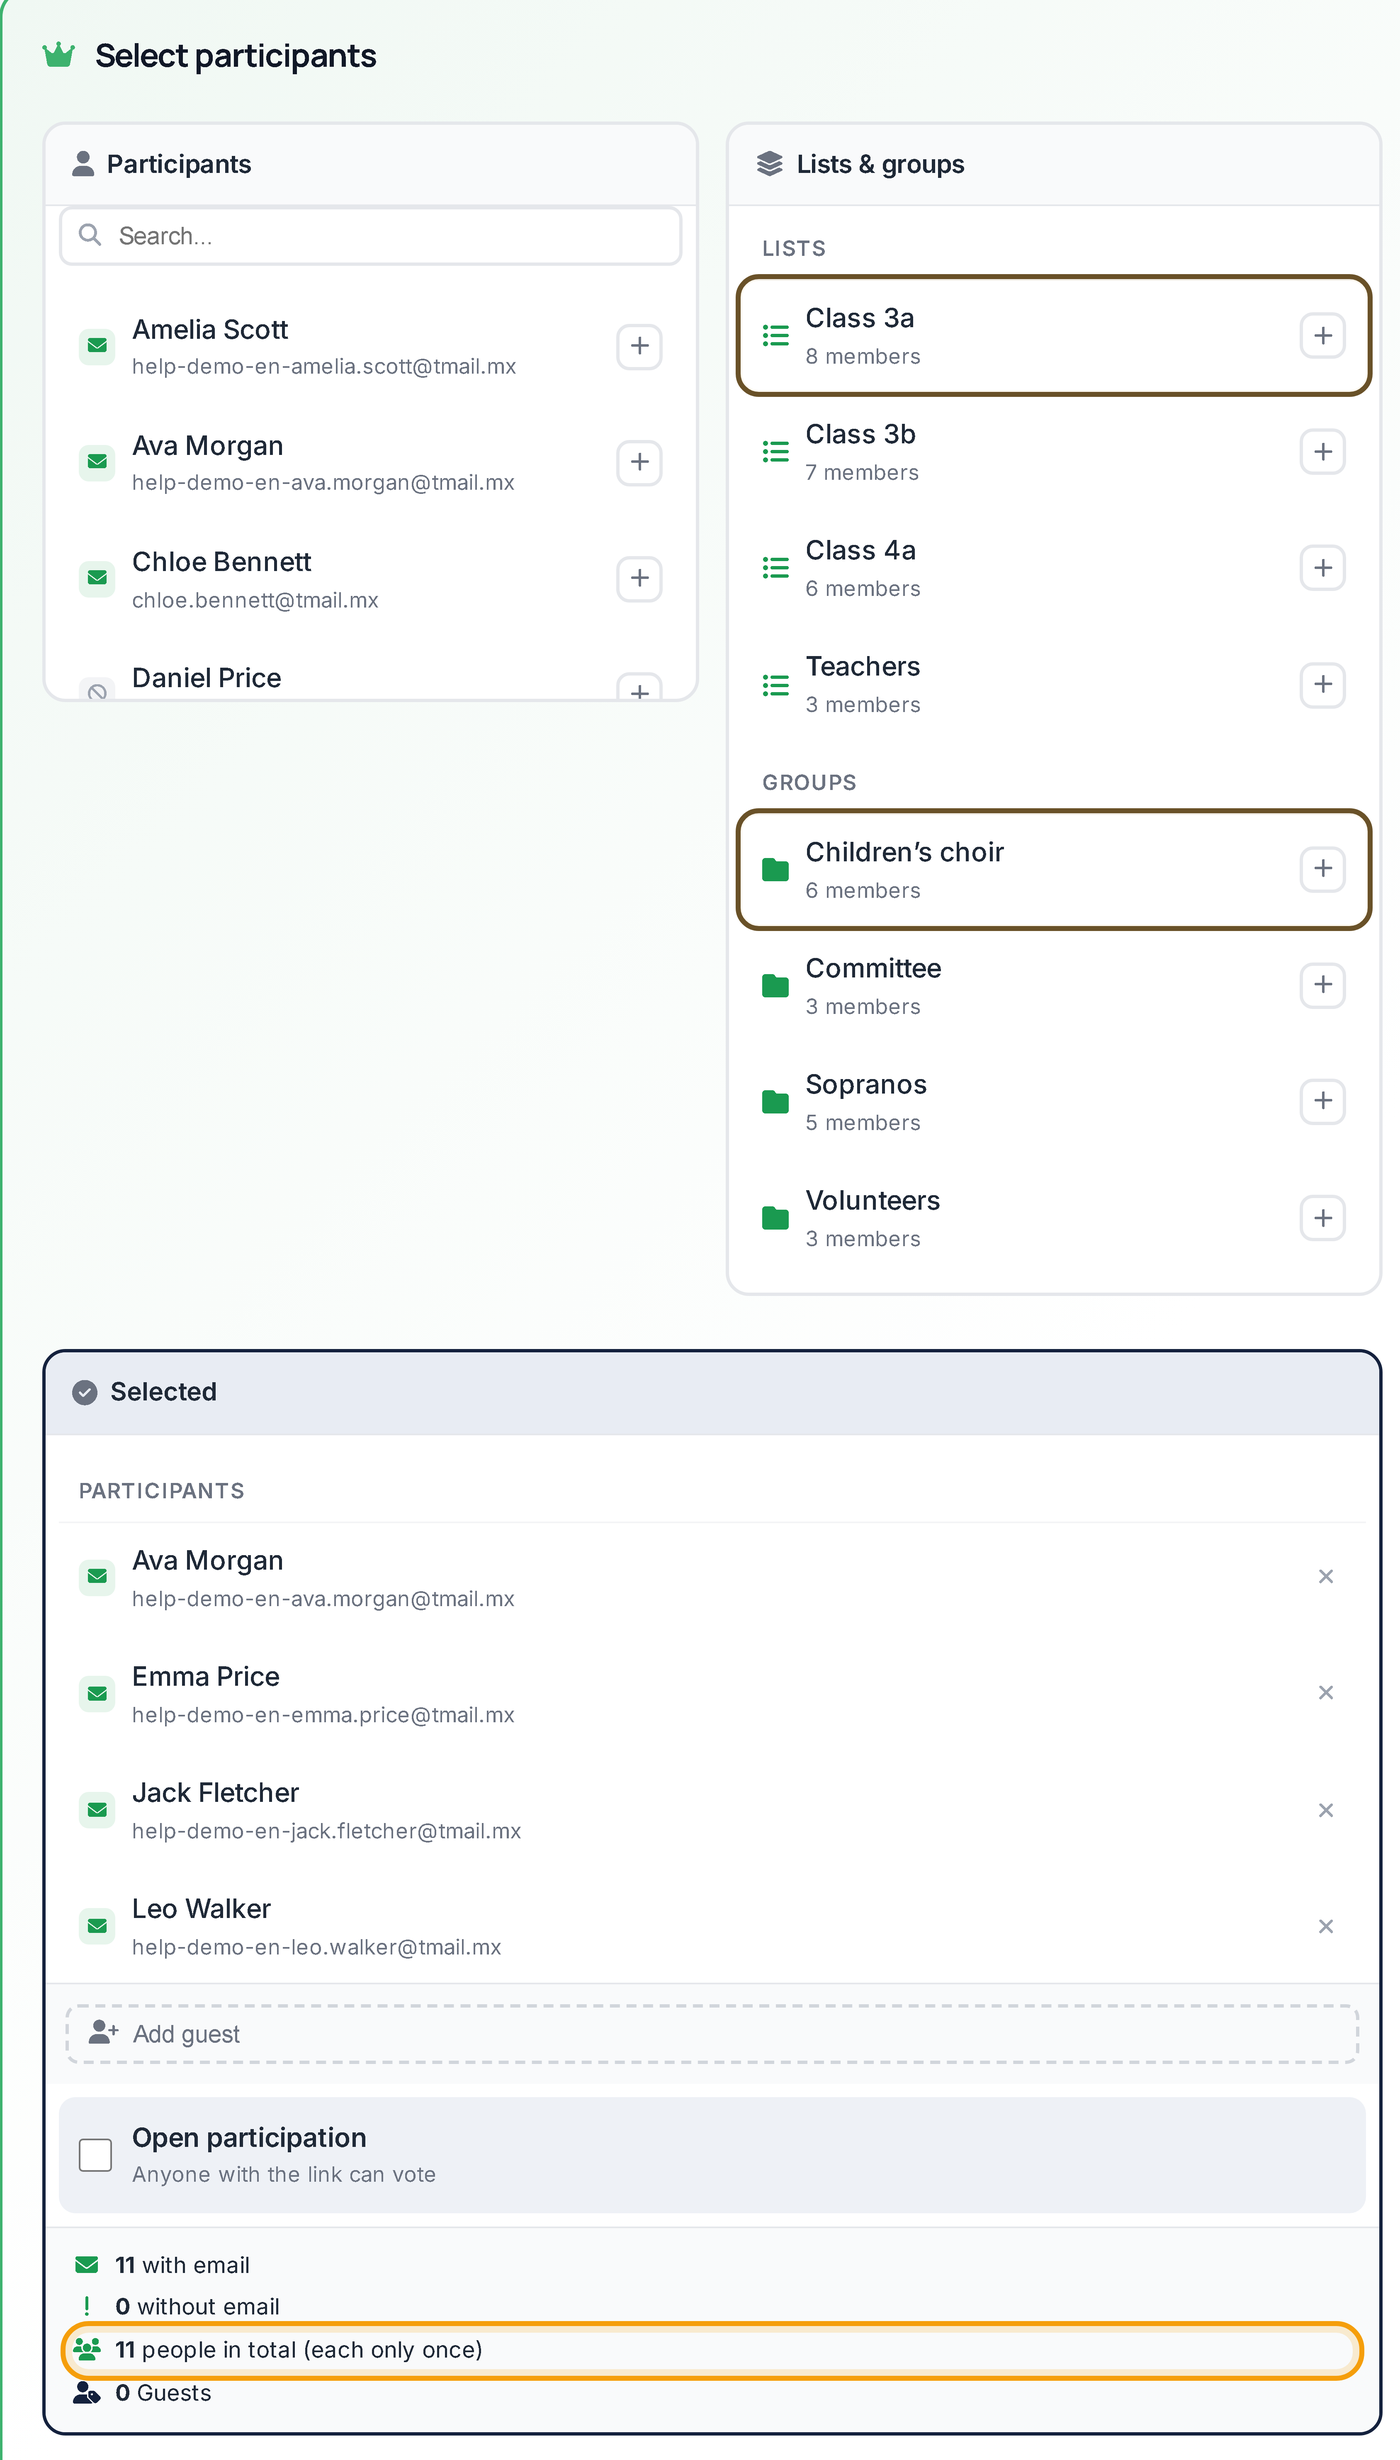Remove Jack Fletcher from Selected
Image resolution: width=1400 pixels, height=2460 pixels.
1326,1810
